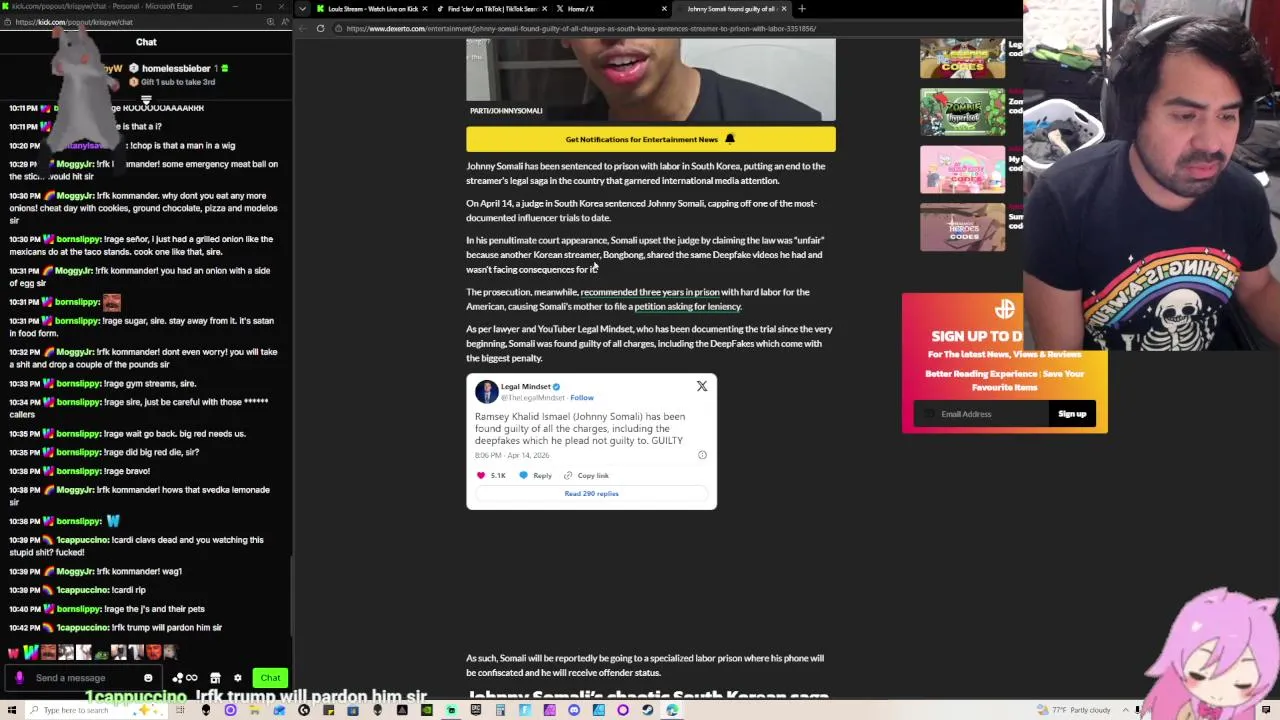This screenshot has height=720, width=1280.
Task: Click the read aloud icon in chat popout
Action: pyautogui.click(x=284, y=22)
